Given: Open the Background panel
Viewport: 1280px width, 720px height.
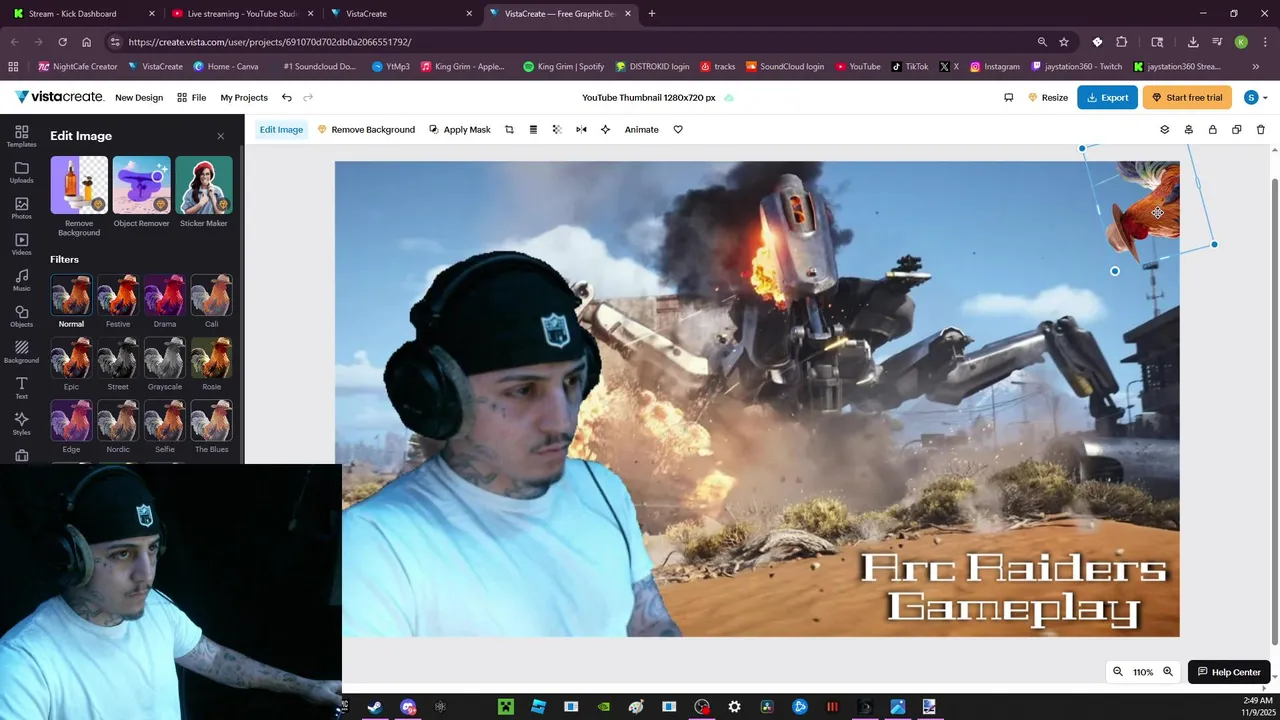Looking at the screenshot, I should click(x=21, y=352).
